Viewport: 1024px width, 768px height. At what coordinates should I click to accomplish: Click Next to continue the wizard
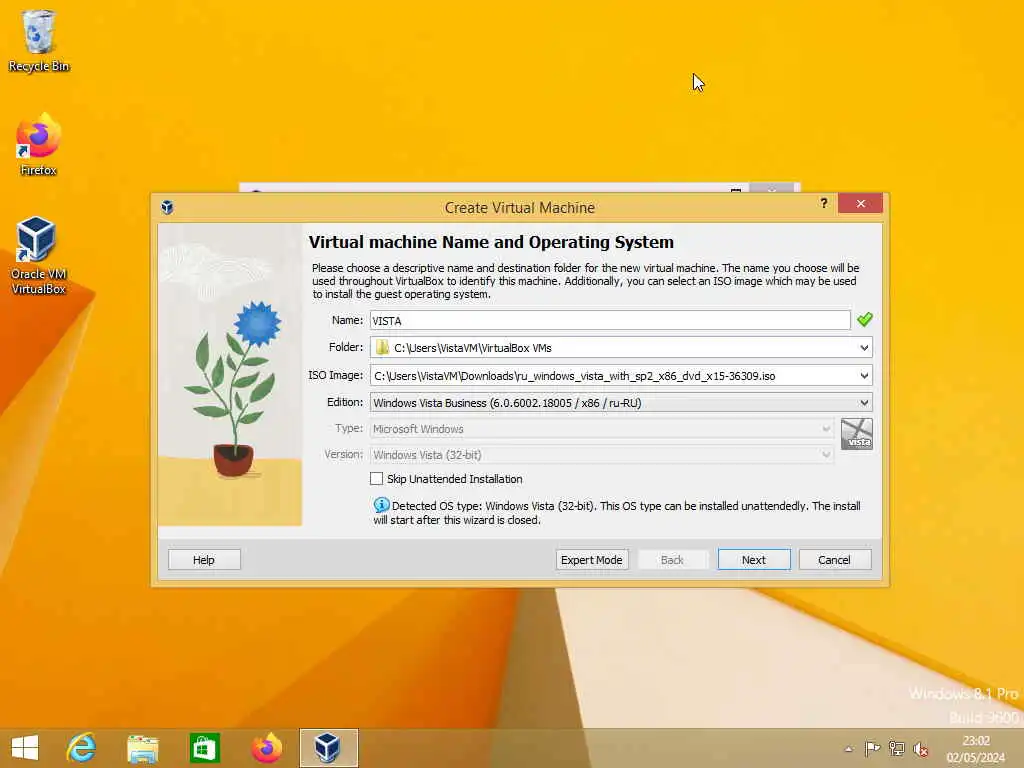coord(754,560)
